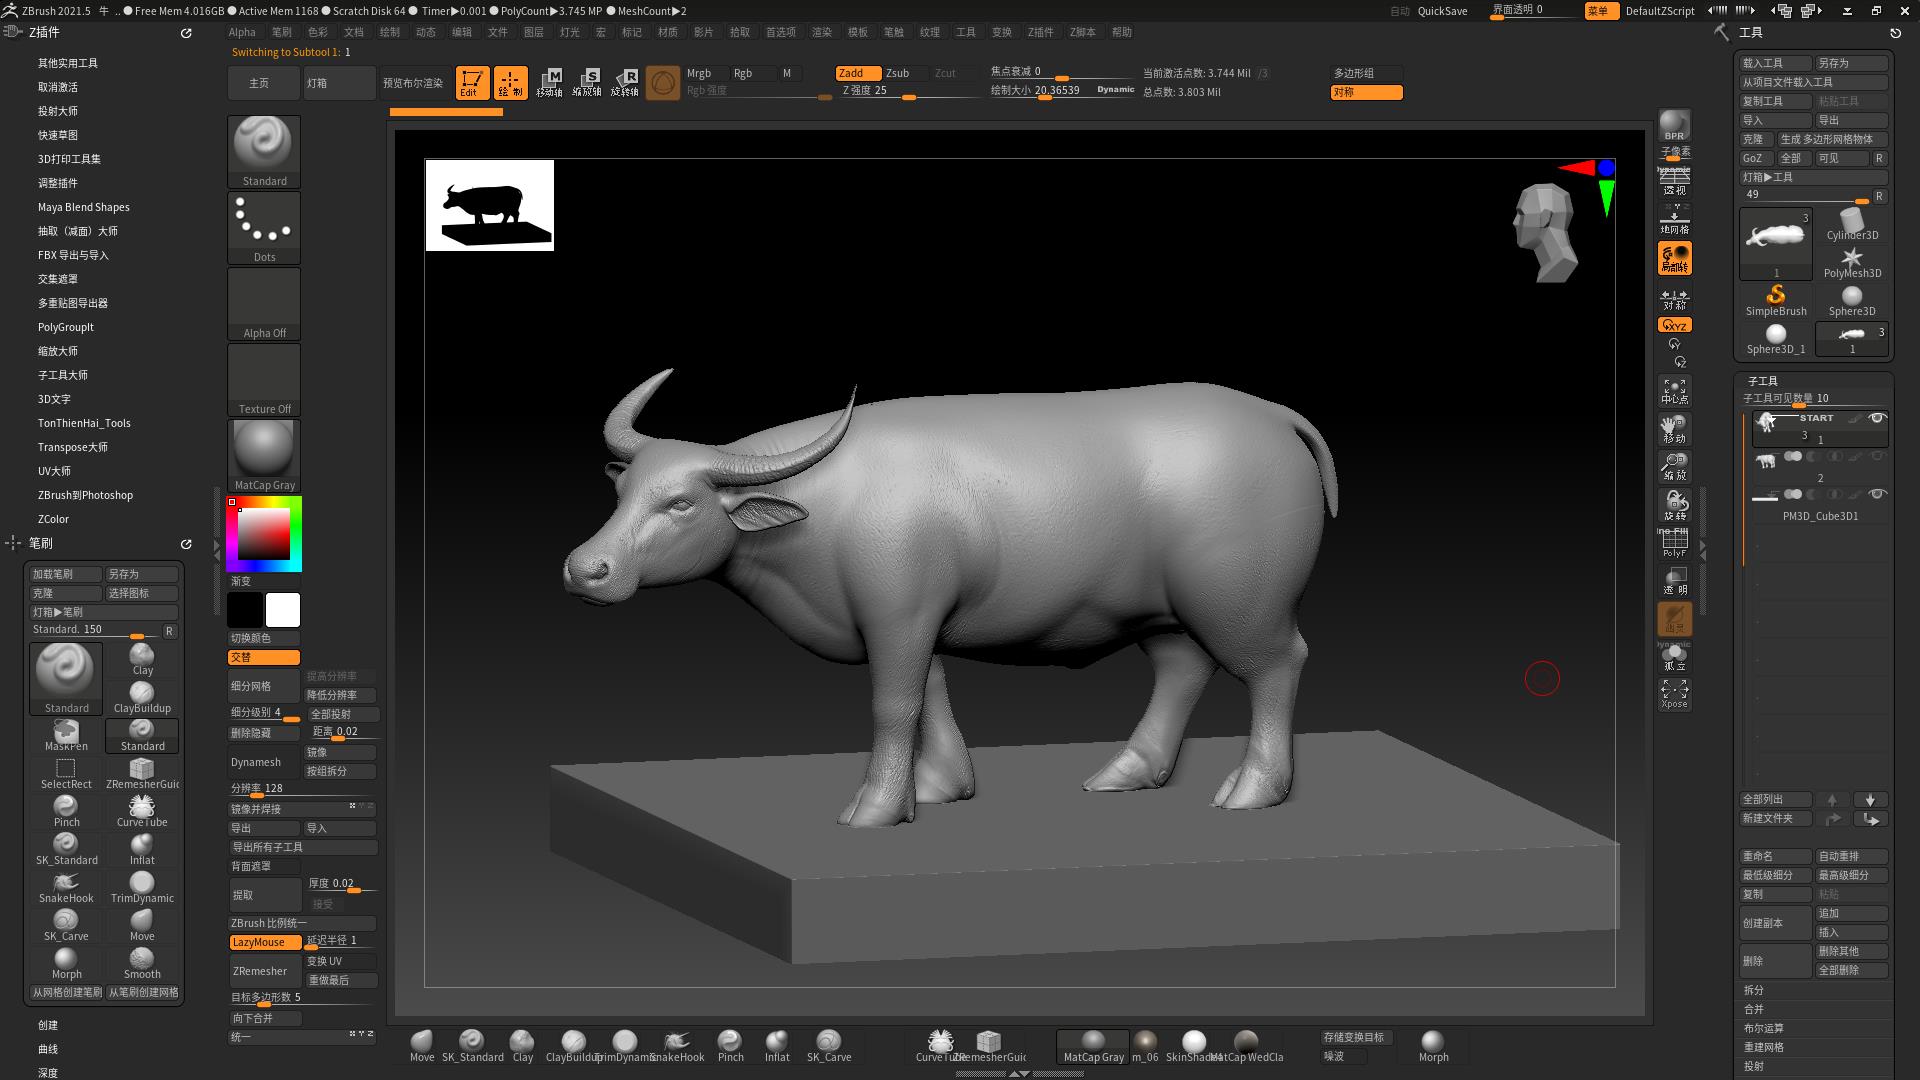The width and height of the screenshot is (1920, 1080).
Task: Open the Alpha menu
Action: pos(242,32)
